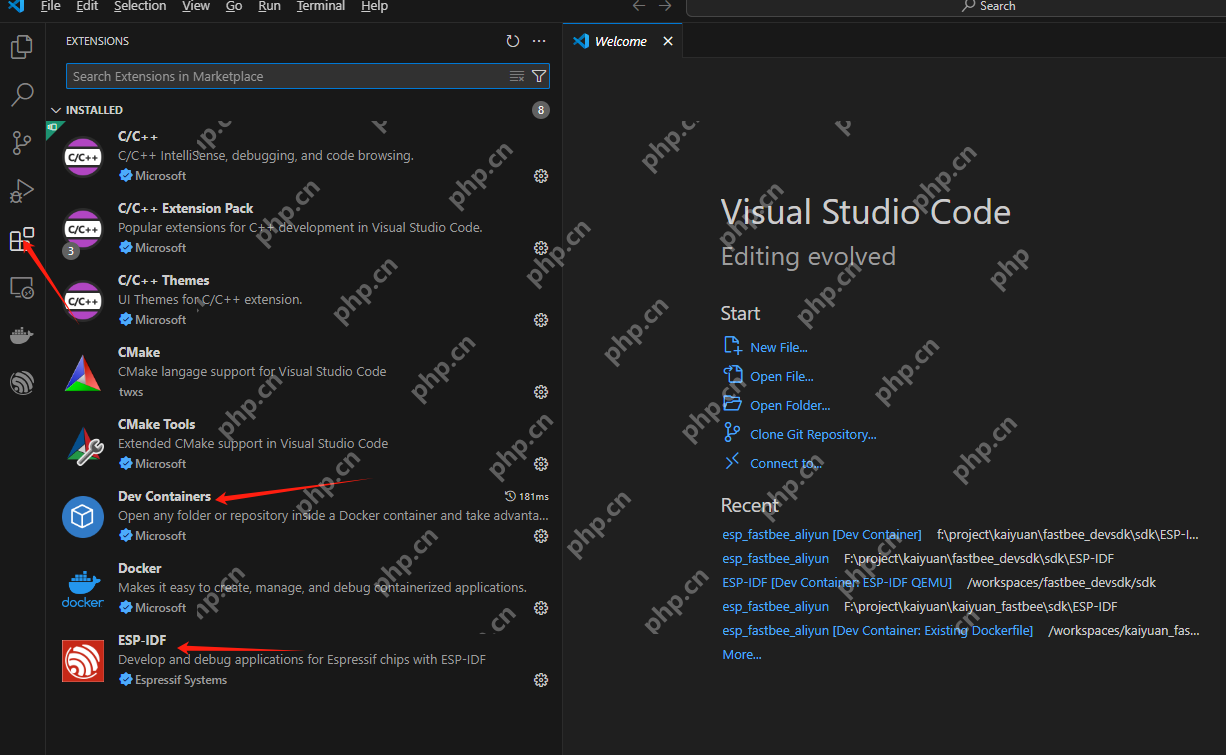Click the filter extensions funnel icon
Image resolution: width=1226 pixels, height=755 pixels.
[x=539, y=76]
